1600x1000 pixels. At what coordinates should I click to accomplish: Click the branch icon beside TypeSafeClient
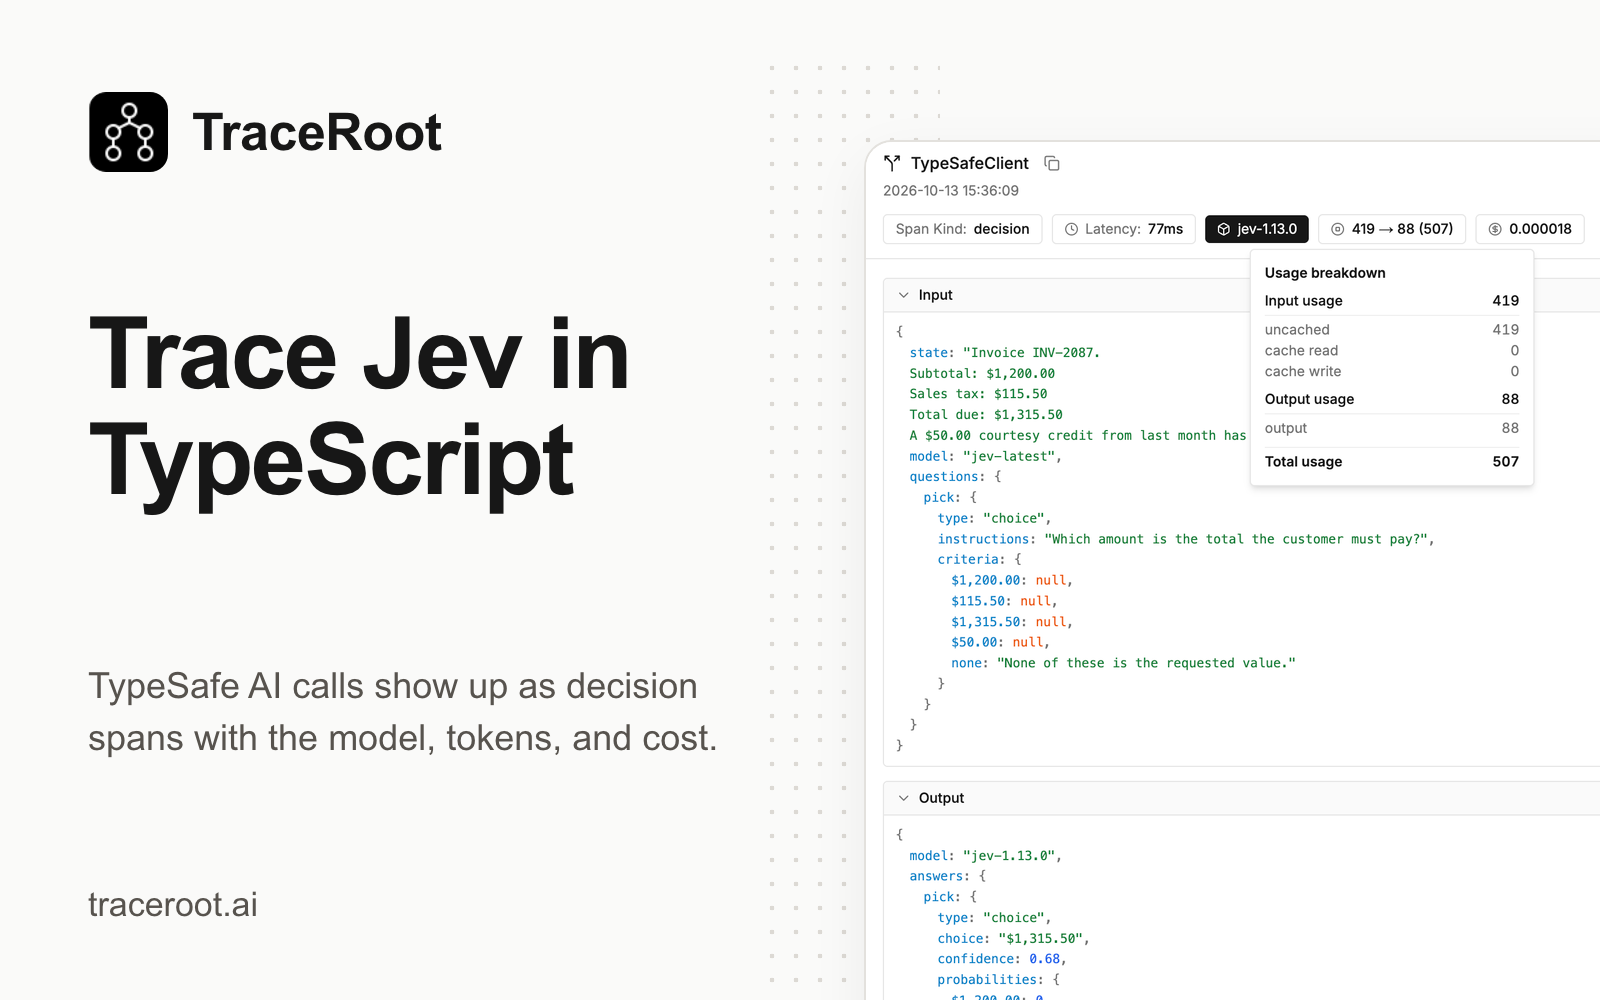(892, 163)
